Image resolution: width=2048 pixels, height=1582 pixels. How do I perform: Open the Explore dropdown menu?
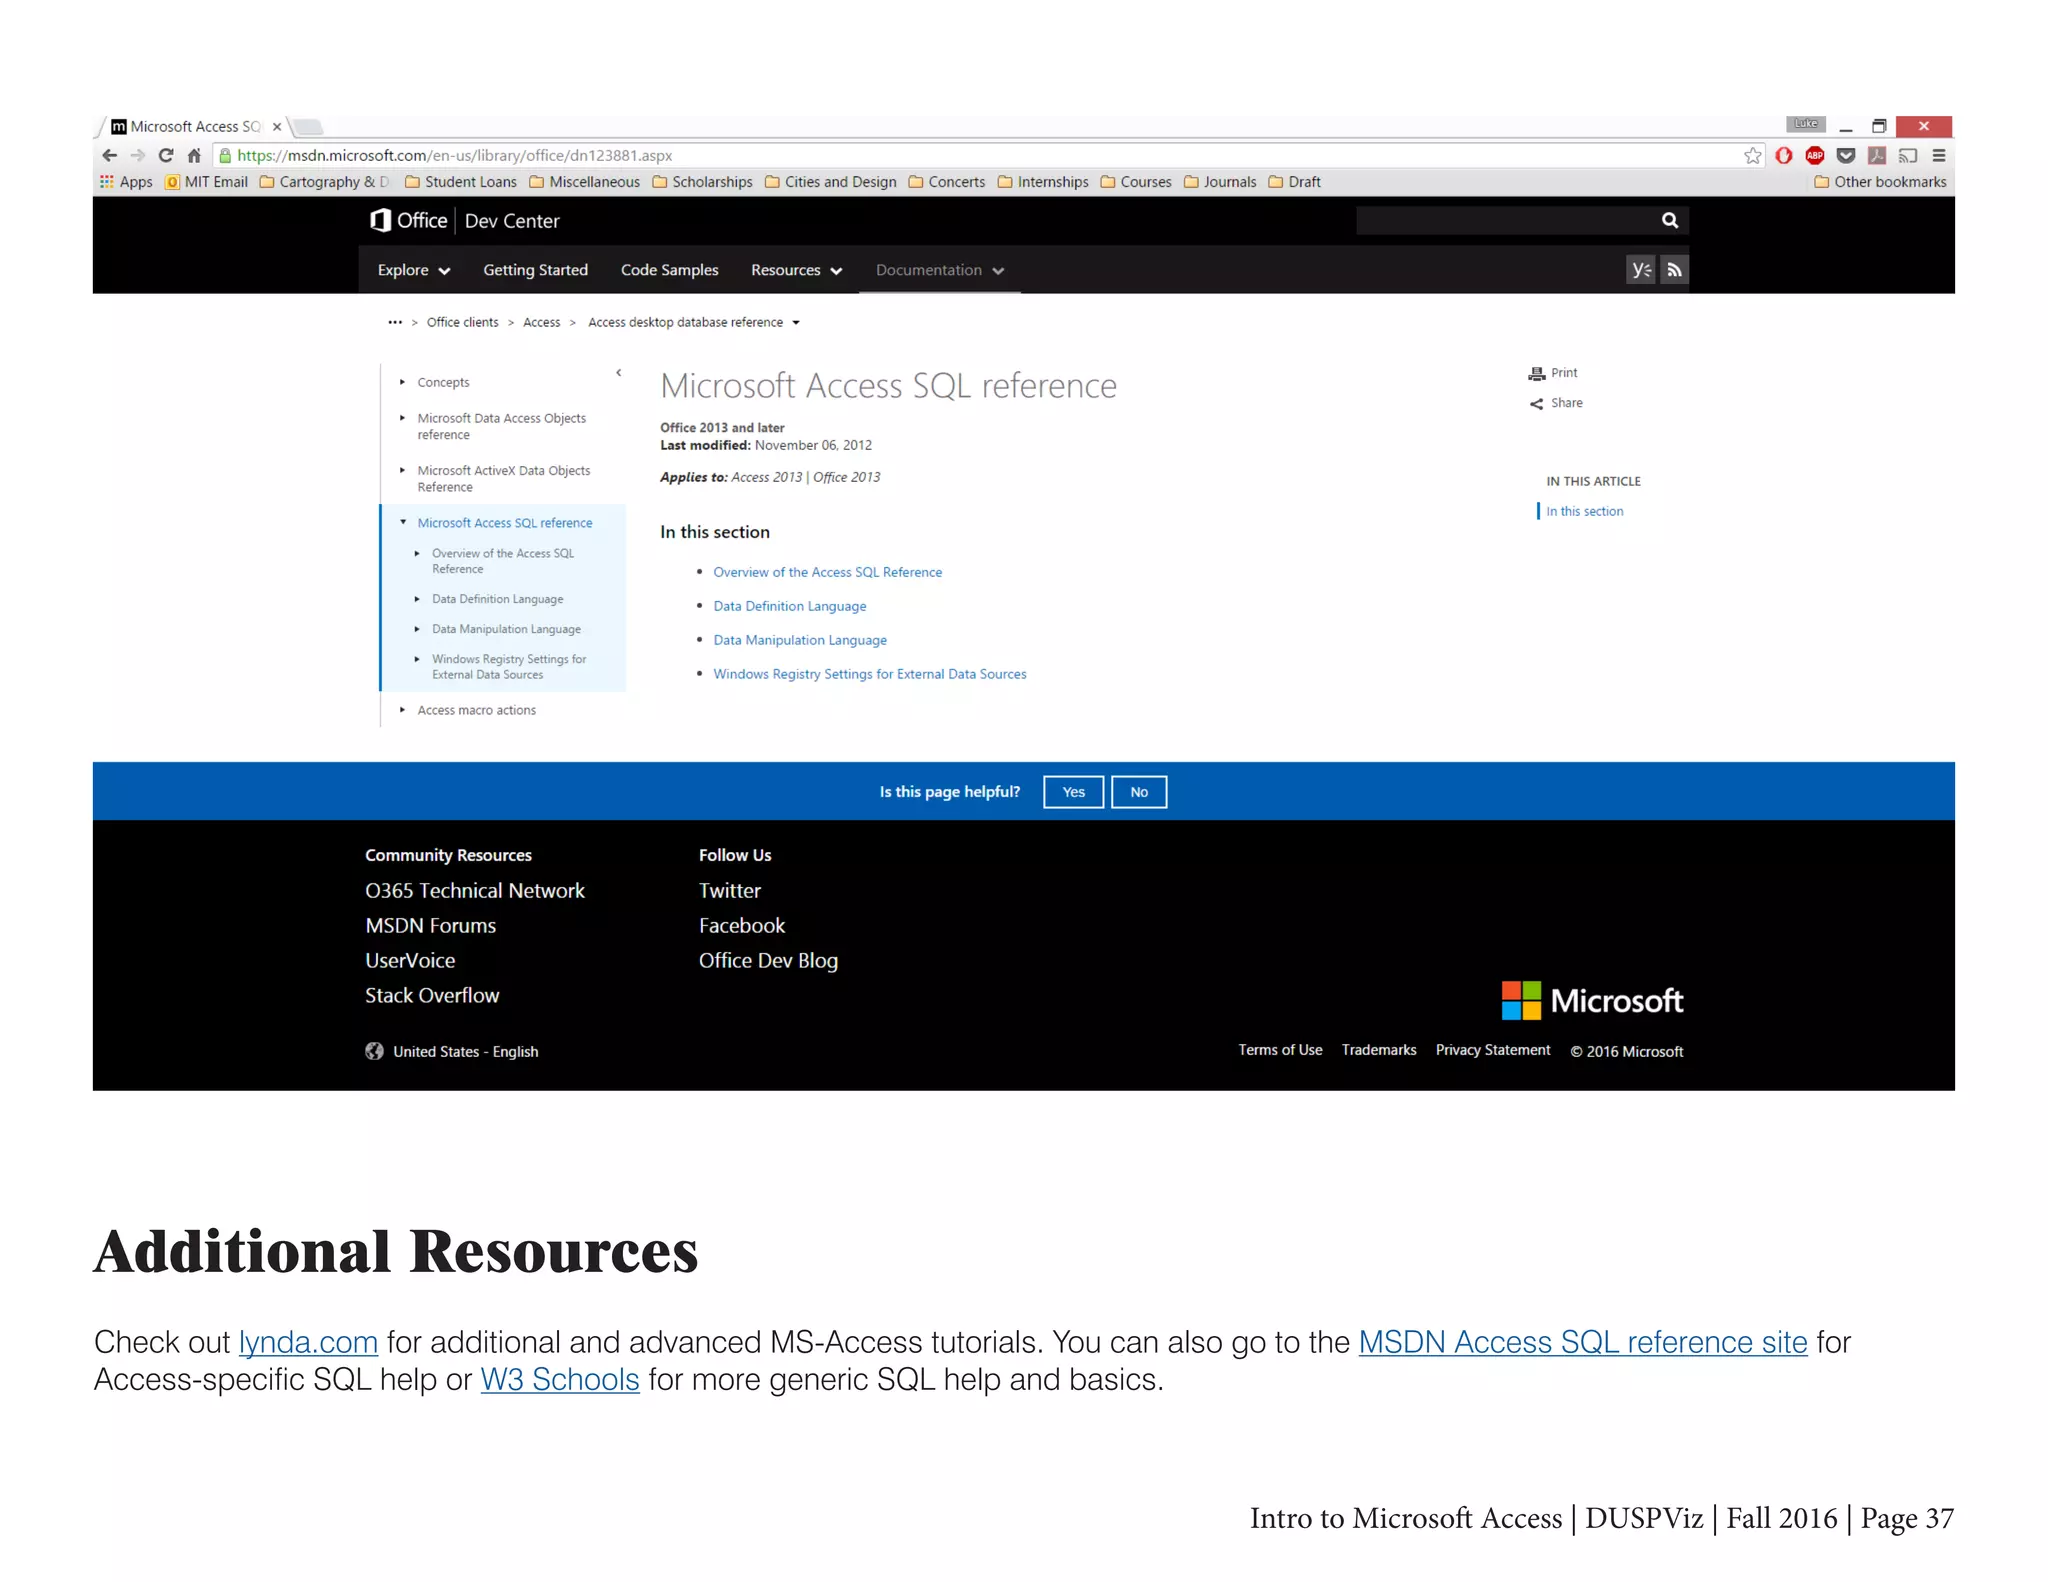[414, 270]
